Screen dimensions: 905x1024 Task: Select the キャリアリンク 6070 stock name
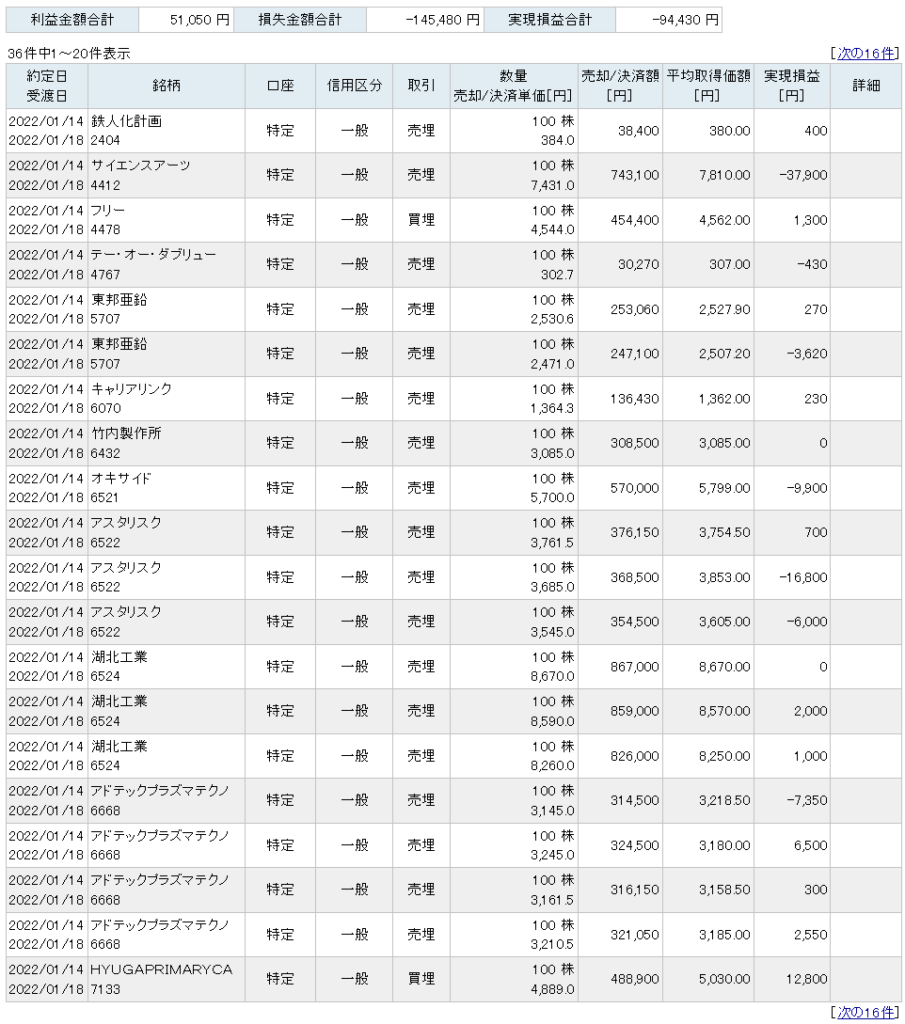pyautogui.click(x=131, y=398)
